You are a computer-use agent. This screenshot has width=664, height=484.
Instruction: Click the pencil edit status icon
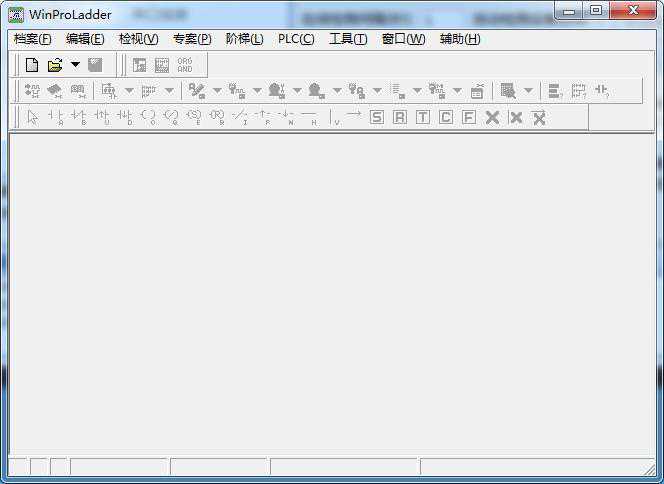pyautogui.click(x=197, y=91)
